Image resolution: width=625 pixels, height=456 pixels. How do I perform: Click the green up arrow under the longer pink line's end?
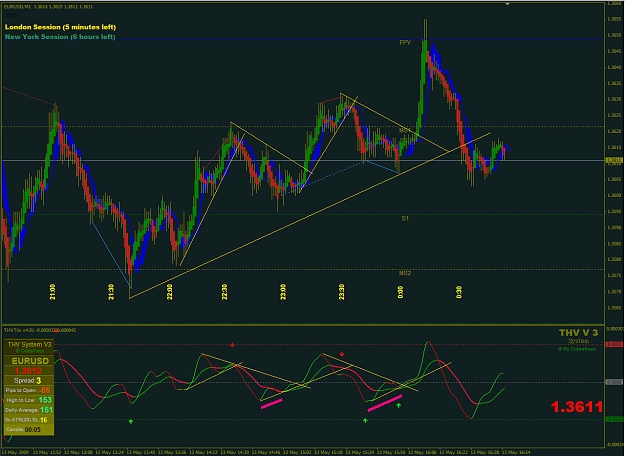click(399, 405)
